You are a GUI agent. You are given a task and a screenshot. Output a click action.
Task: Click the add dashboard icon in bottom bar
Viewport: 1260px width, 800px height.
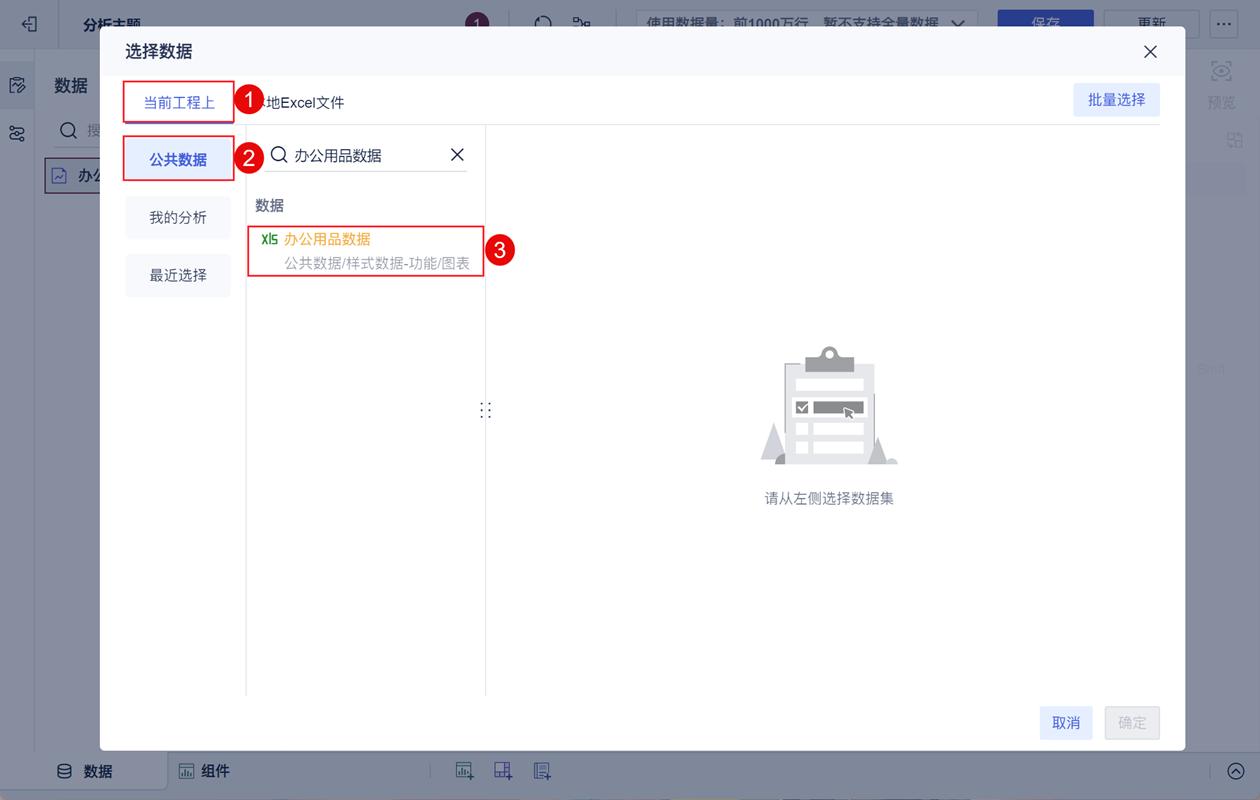[x=503, y=771]
